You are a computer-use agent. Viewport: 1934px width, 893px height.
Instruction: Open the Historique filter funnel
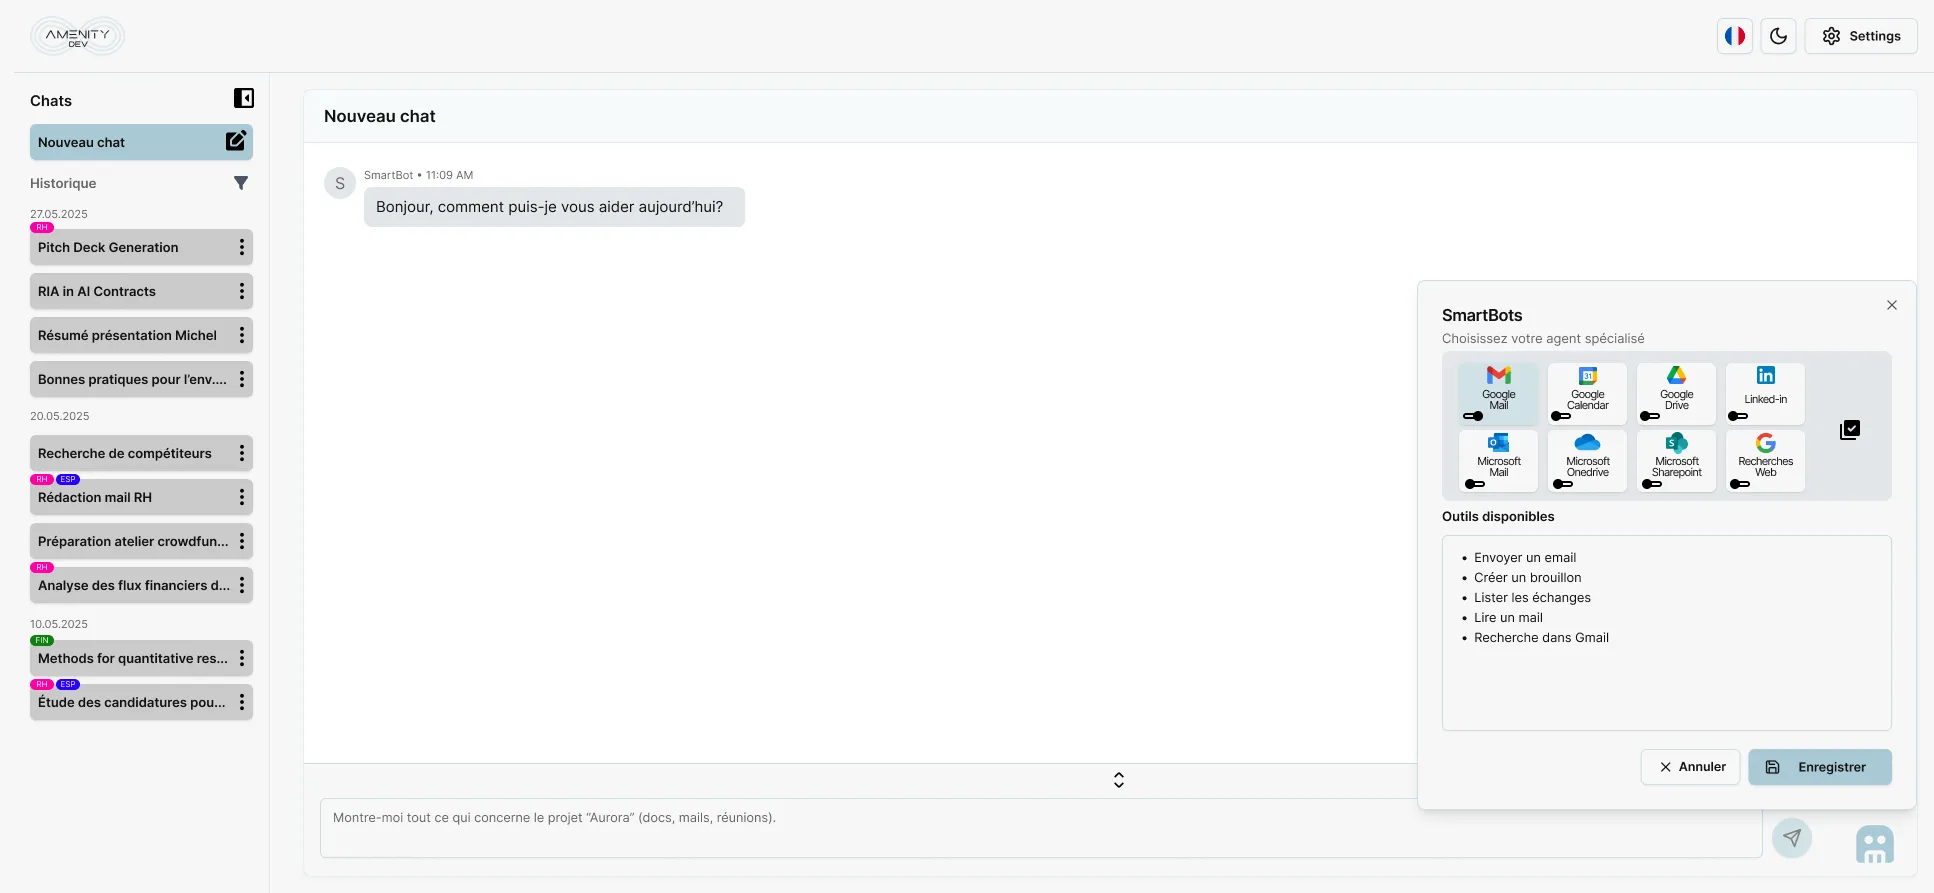pyautogui.click(x=241, y=183)
